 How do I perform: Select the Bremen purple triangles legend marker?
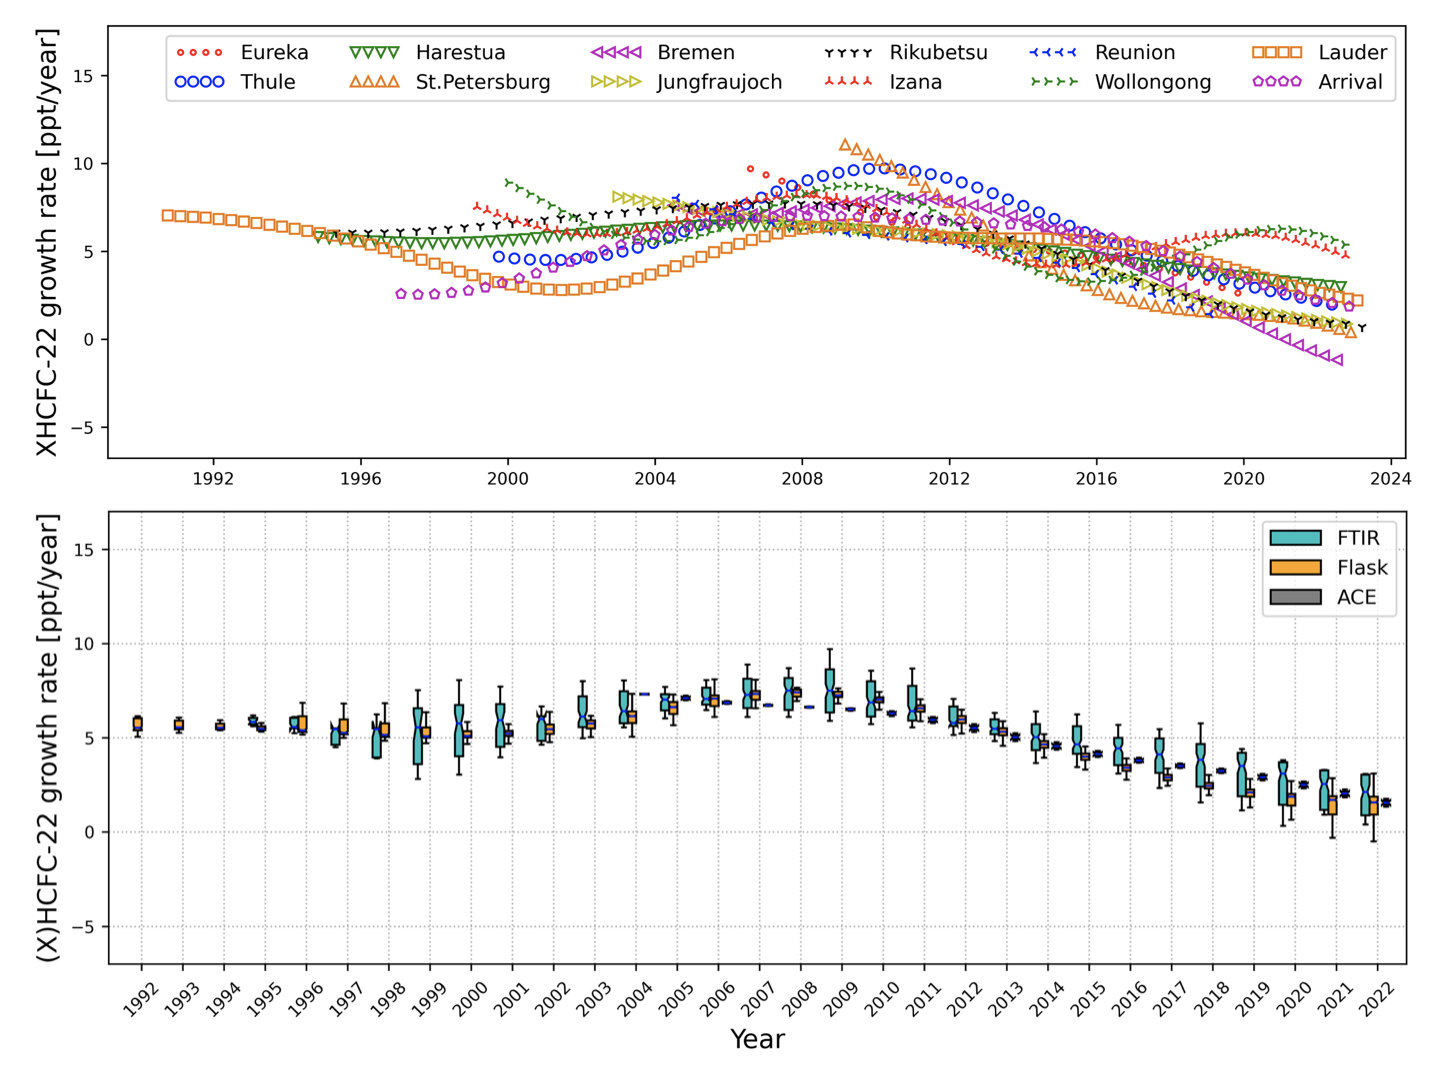click(616, 52)
